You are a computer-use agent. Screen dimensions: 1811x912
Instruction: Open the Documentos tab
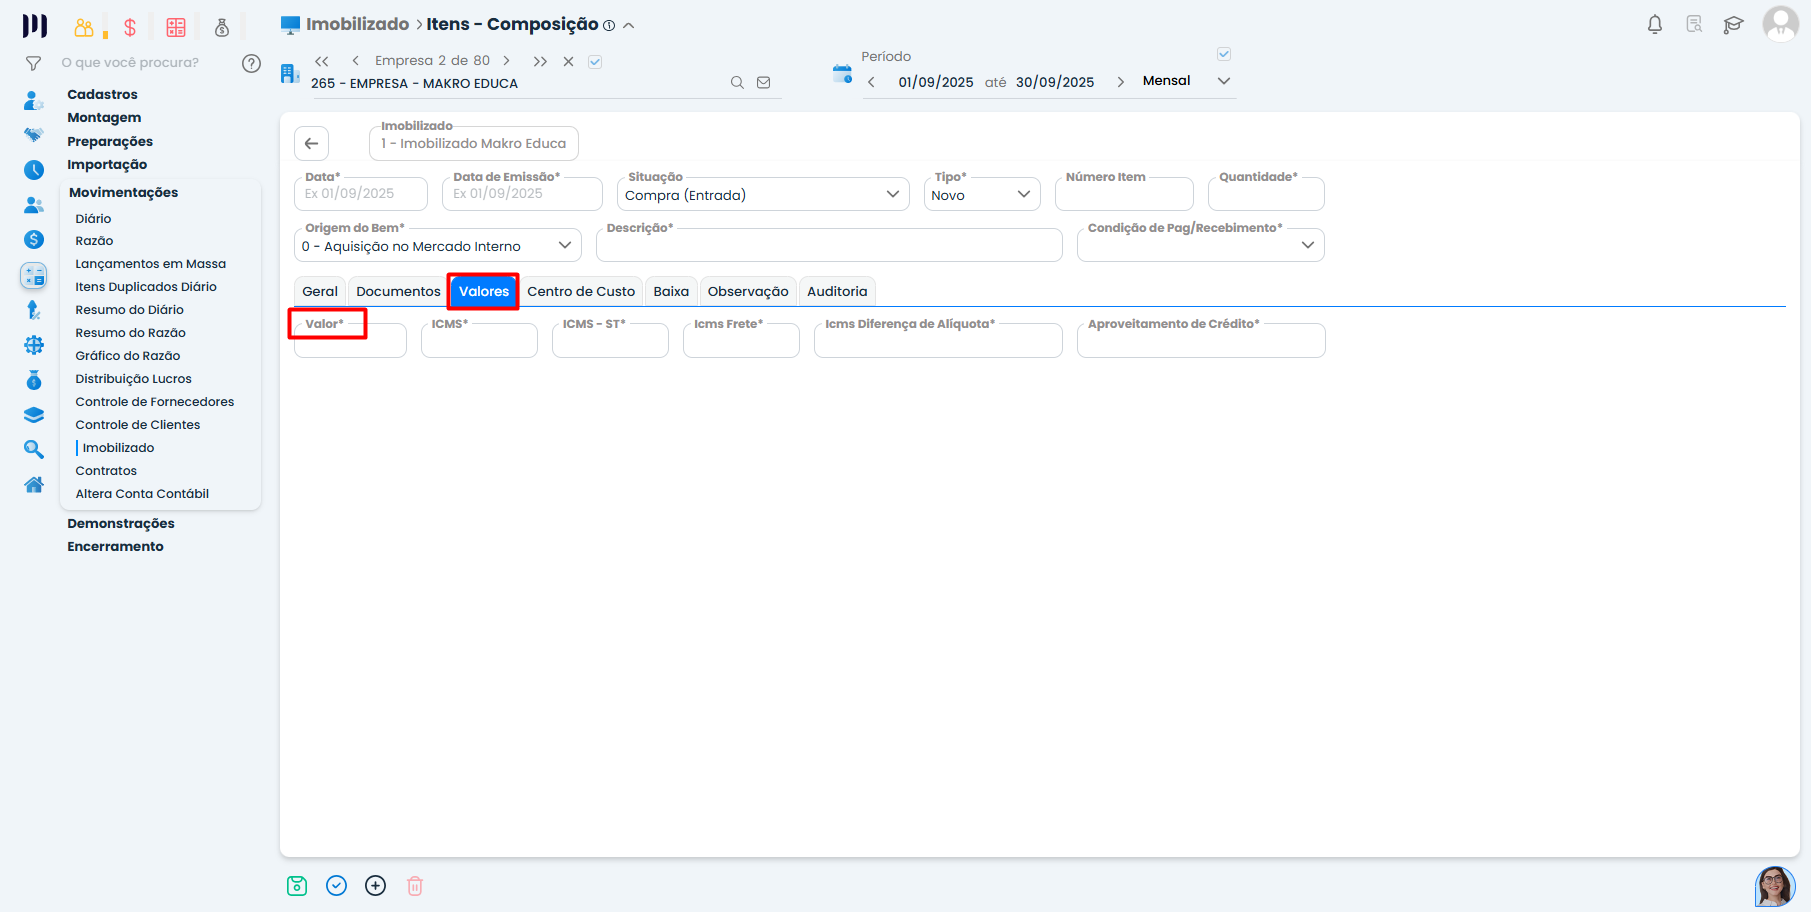(398, 292)
